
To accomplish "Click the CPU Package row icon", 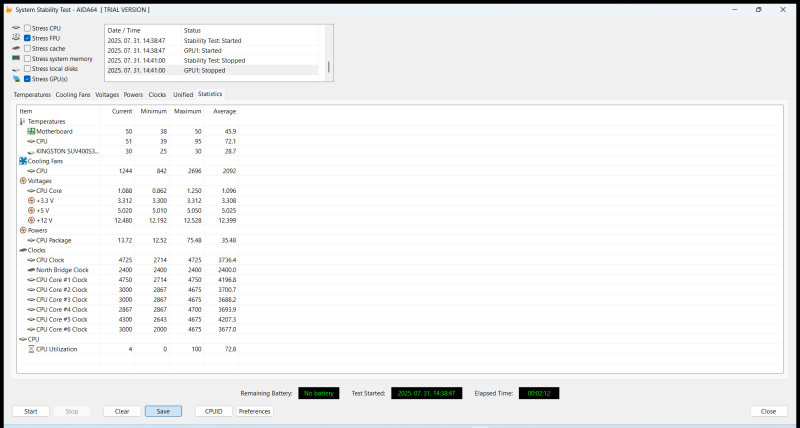I will 31,240.
